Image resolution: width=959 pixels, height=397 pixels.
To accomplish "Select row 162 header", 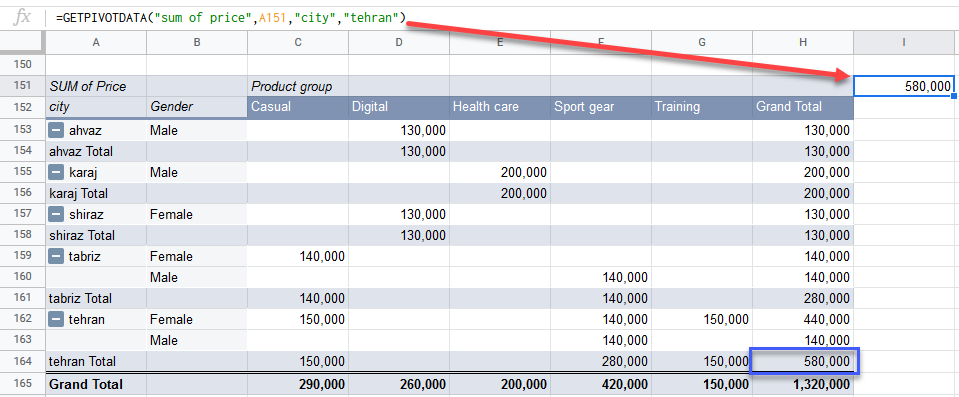I will pos(22,319).
